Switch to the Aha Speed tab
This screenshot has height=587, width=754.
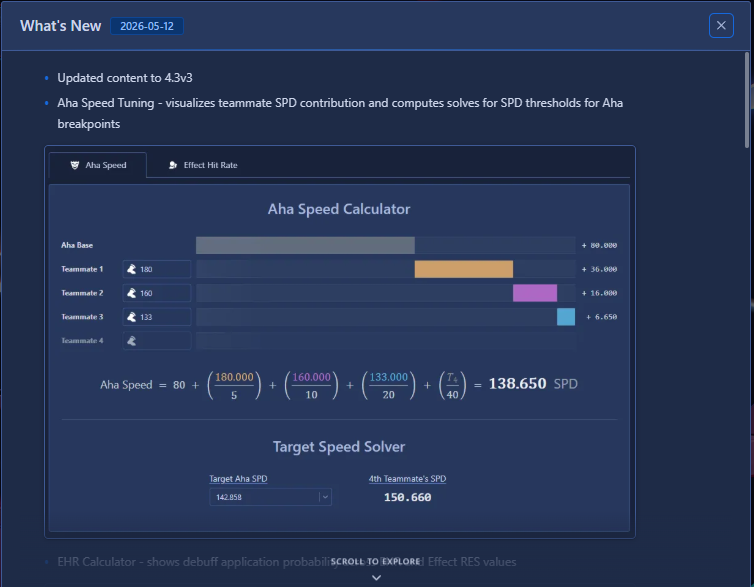tap(98, 165)
